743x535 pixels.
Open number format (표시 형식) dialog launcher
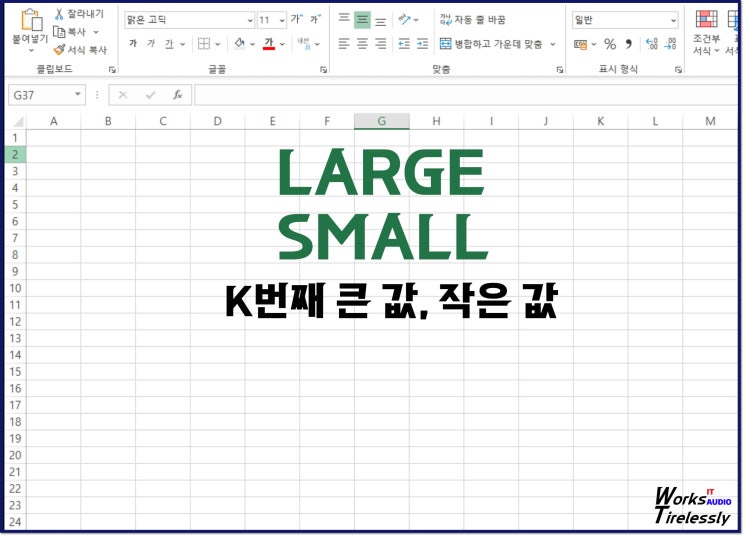[679, 70]
